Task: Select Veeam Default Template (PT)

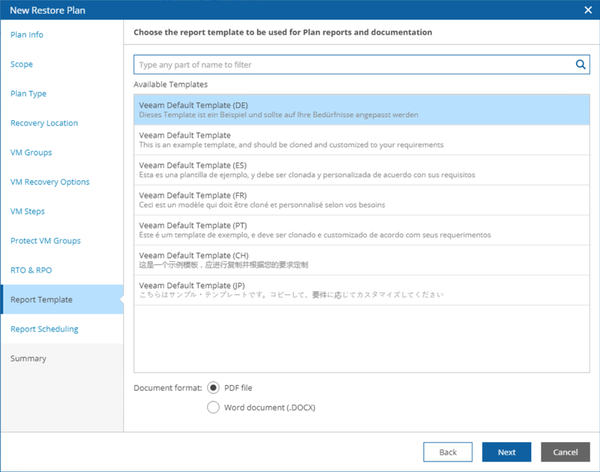Action: (355, 230)
